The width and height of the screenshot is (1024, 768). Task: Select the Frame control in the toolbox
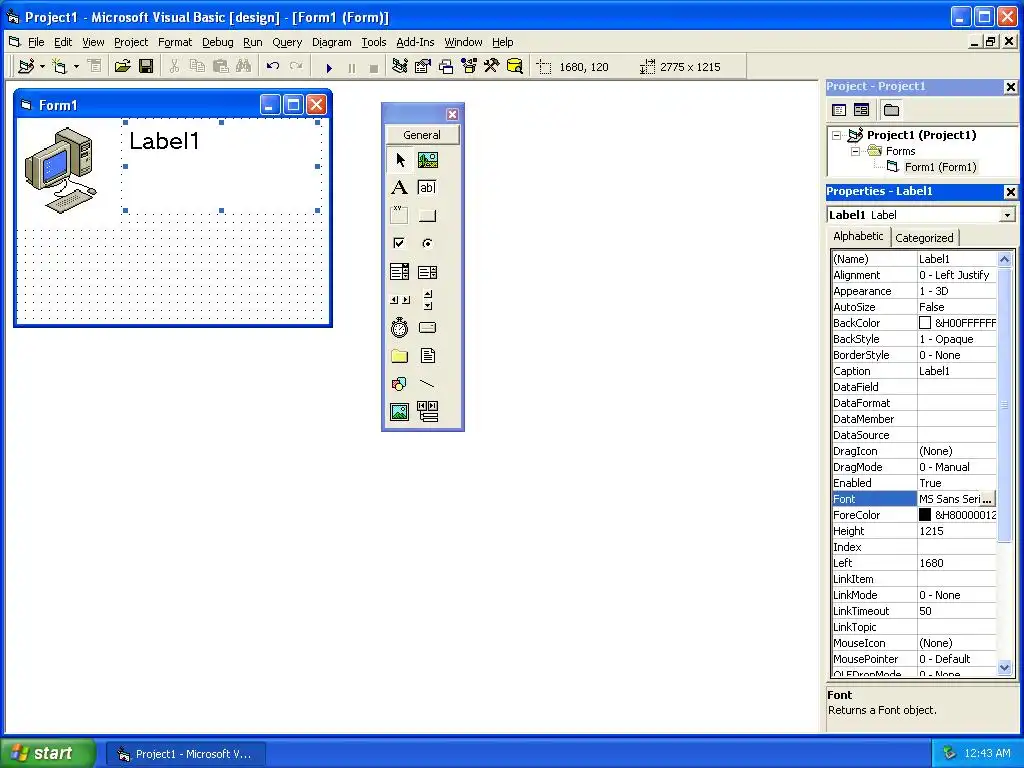[x=399, y=216]
